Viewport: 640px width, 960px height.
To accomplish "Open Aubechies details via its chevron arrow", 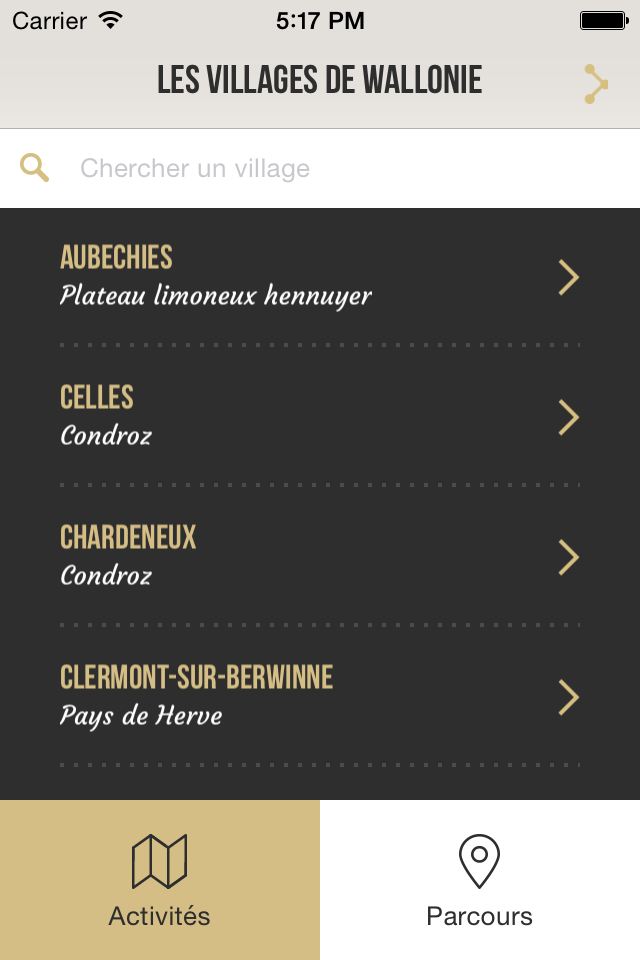I will coord(568,277).
